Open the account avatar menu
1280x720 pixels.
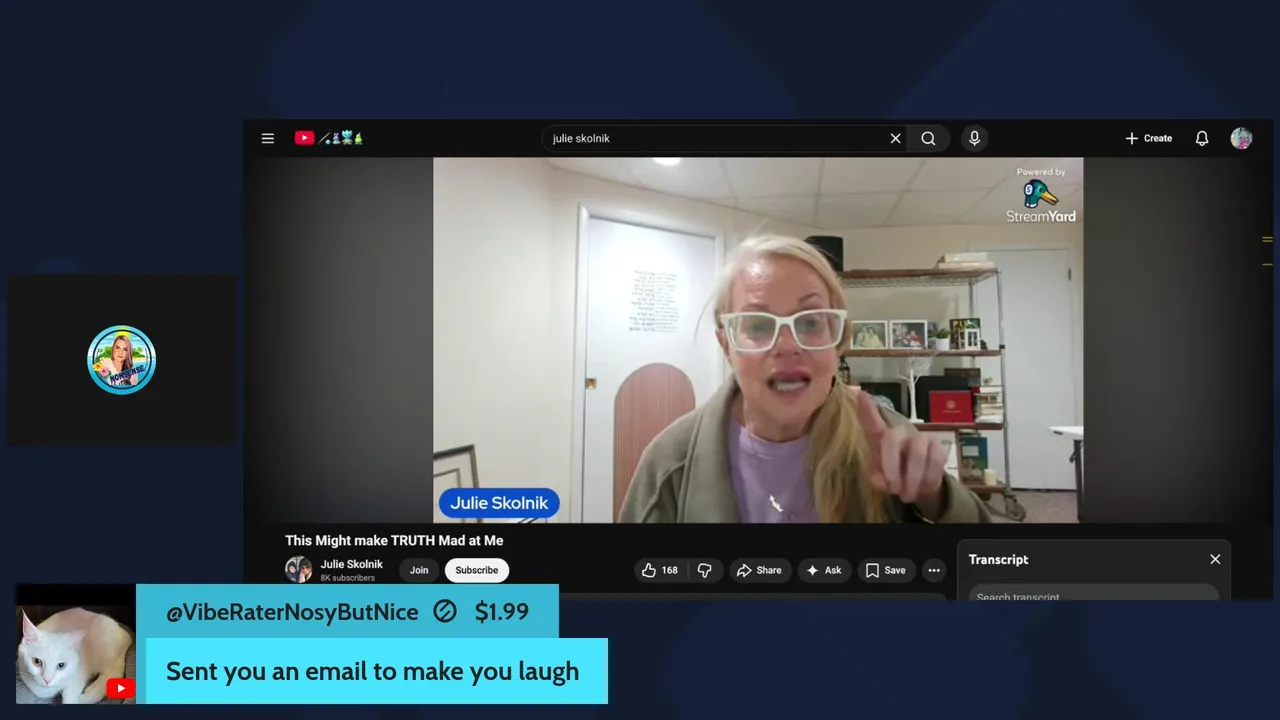tap(1241, 138)
